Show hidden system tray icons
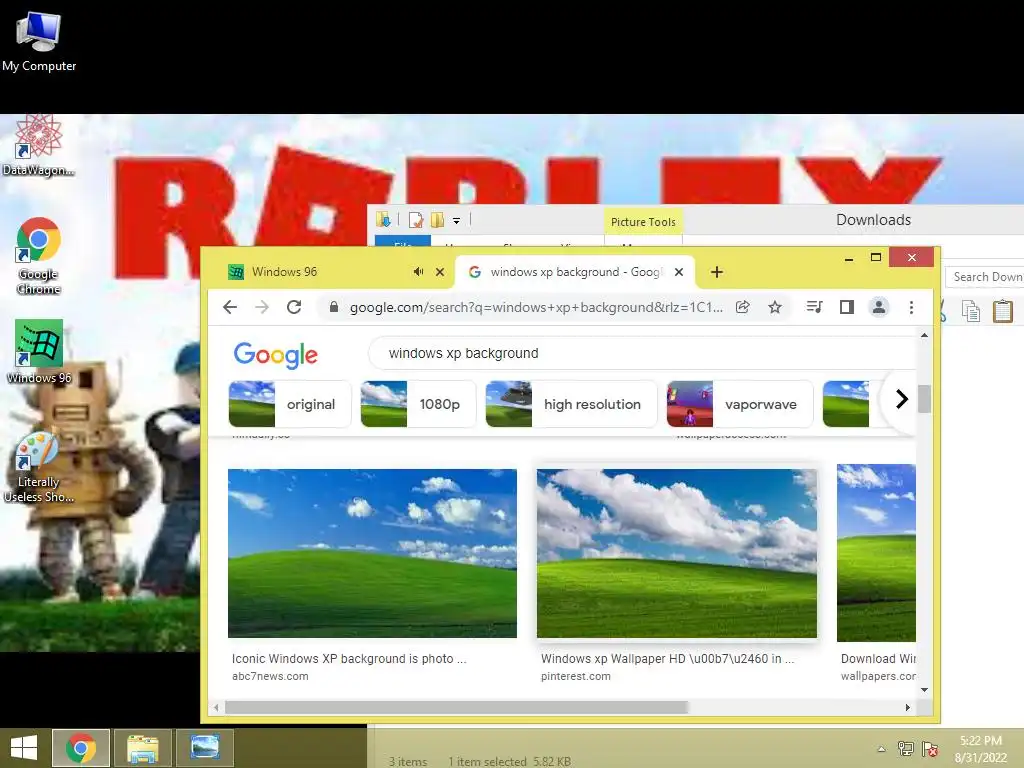This screenshot has width=1024, height=768. (882, 749)
